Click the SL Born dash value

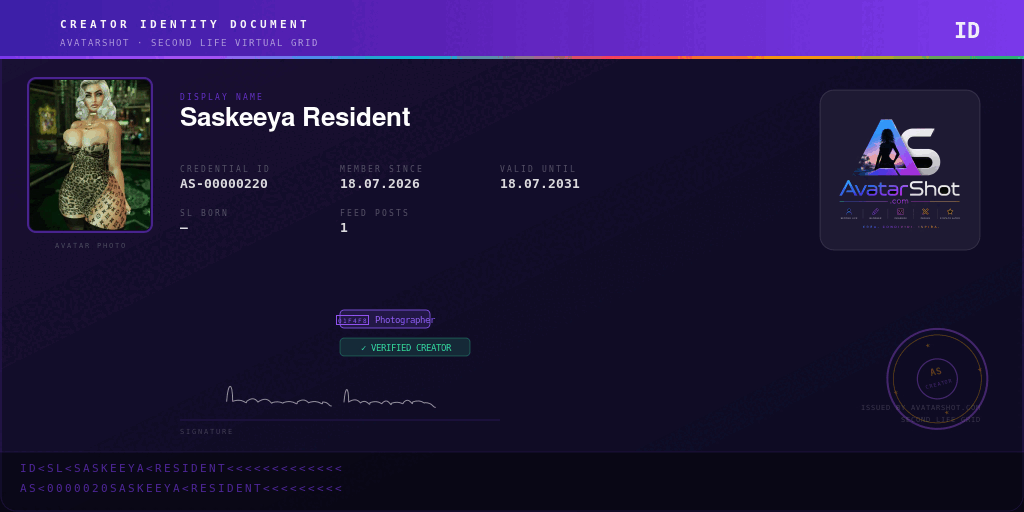pos(184,228)
